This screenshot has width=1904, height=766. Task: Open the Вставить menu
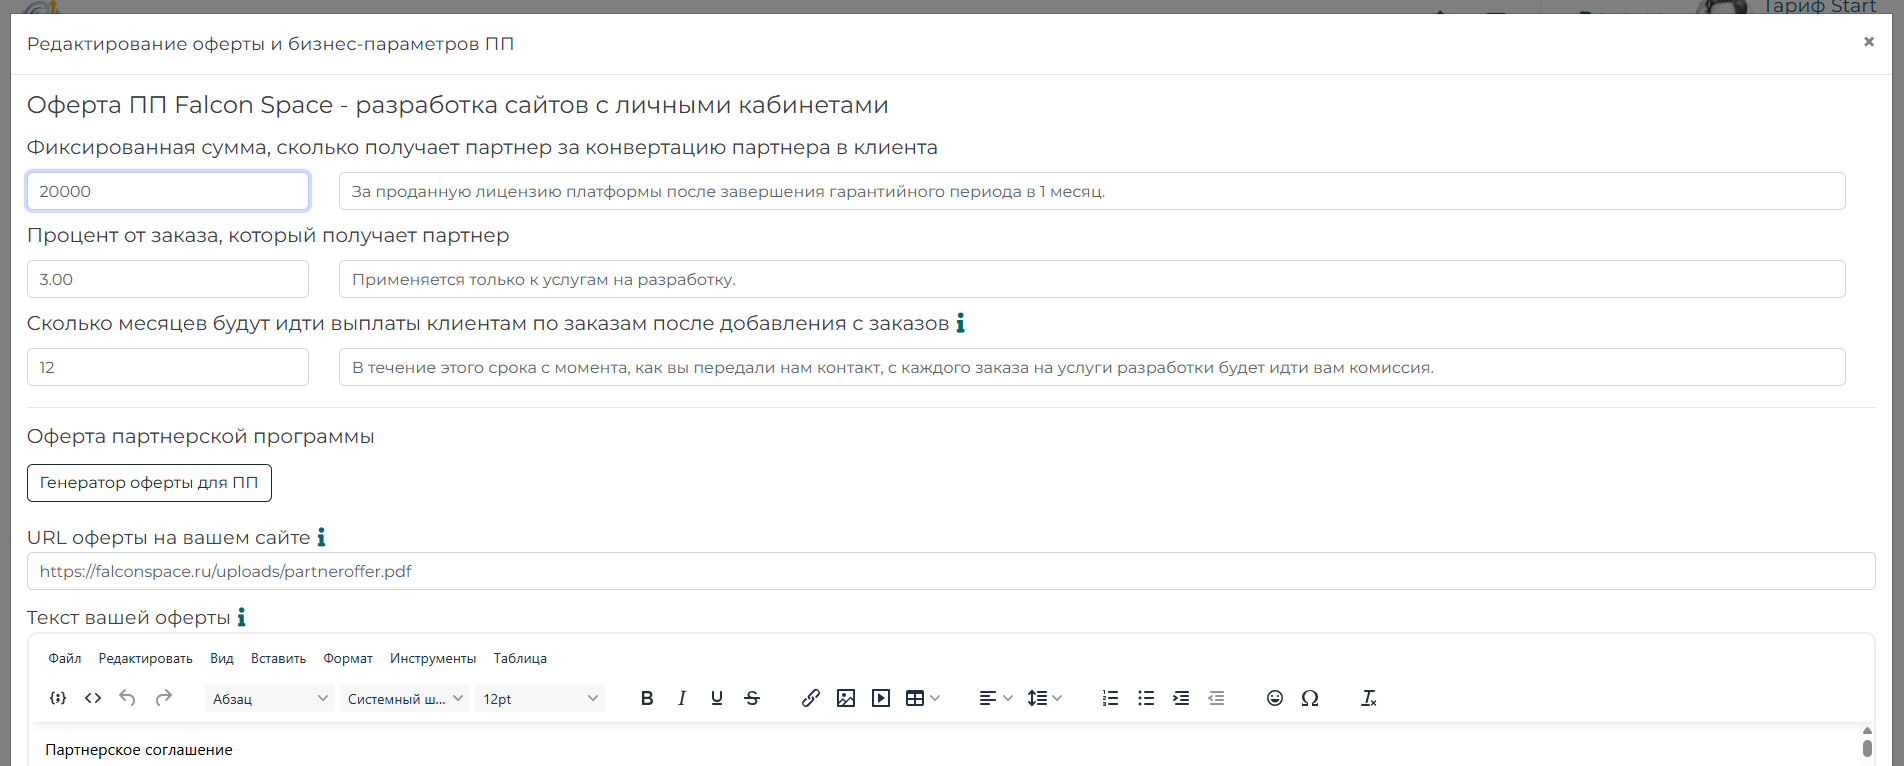pyautogui.click(x=278, y=658)
